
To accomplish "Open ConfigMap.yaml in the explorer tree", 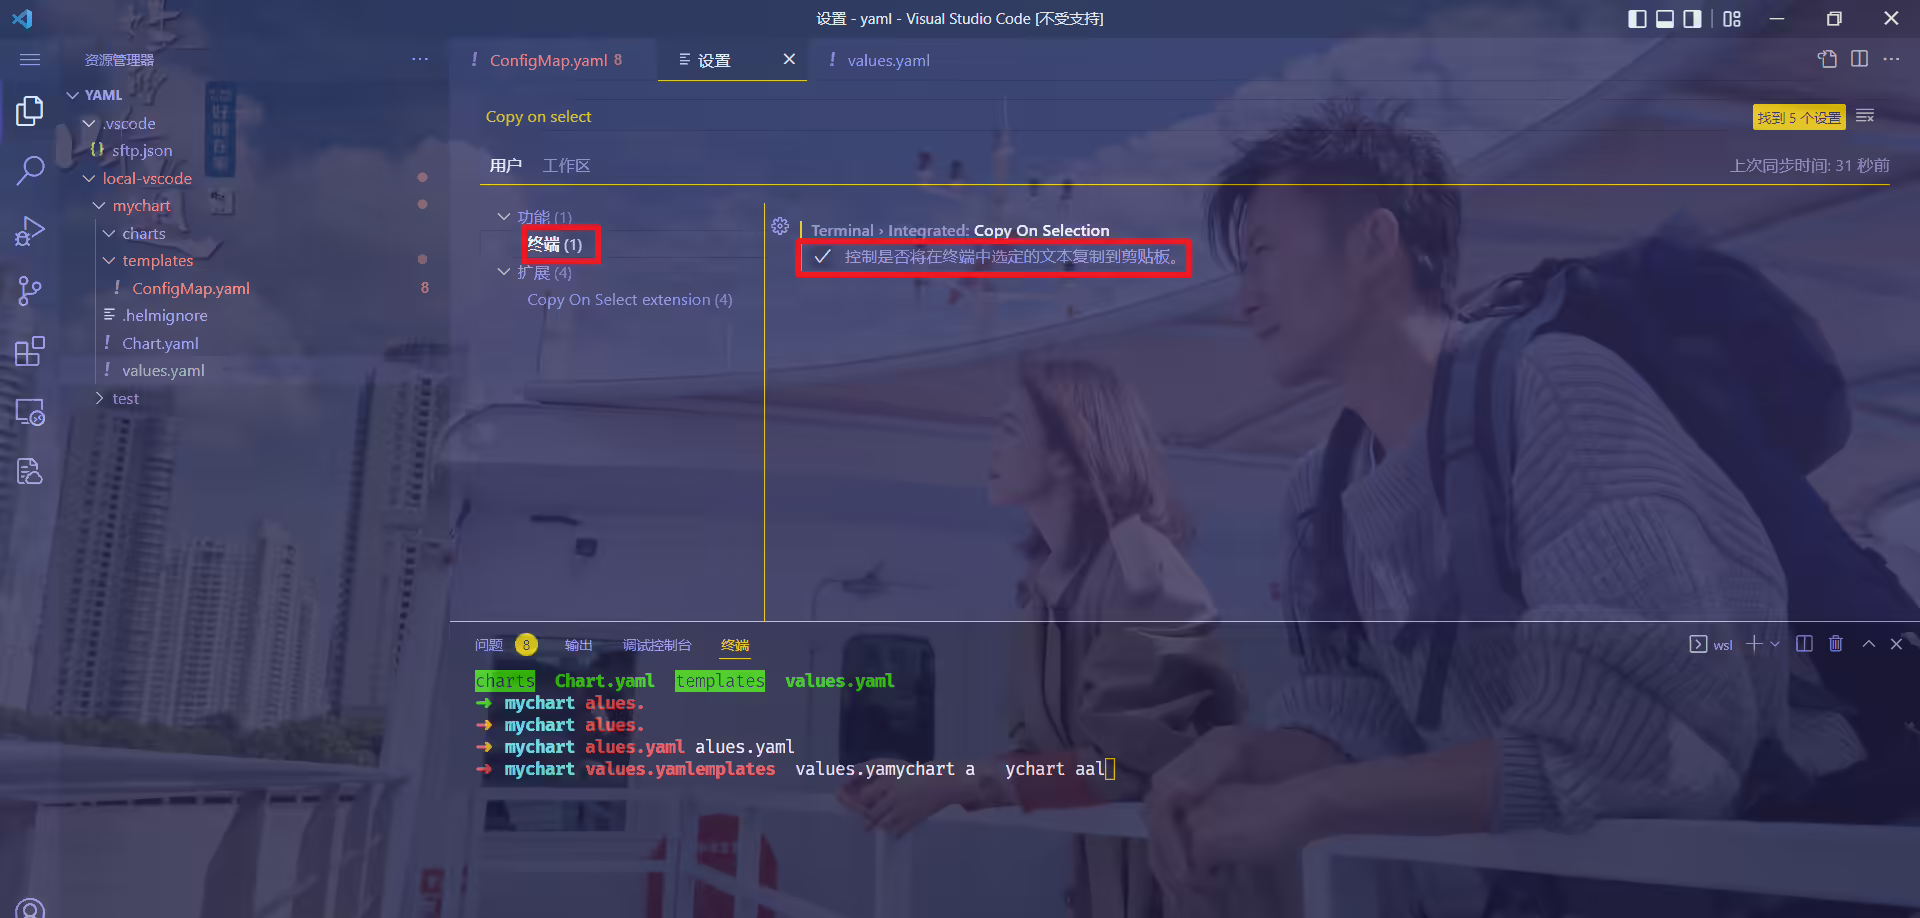I will click(191, 288).
